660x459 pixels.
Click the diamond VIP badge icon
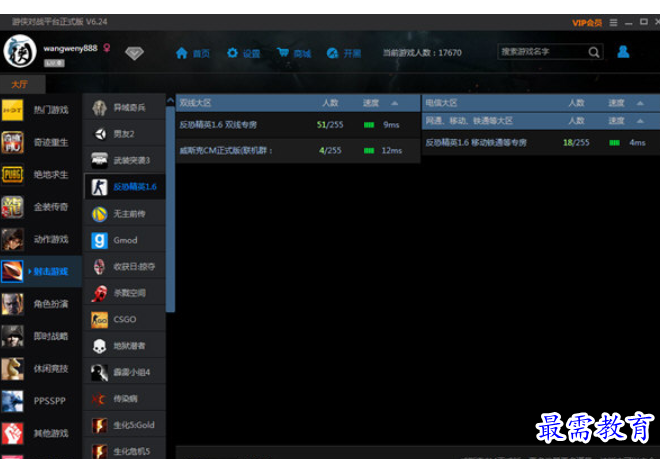coord(134,53)
